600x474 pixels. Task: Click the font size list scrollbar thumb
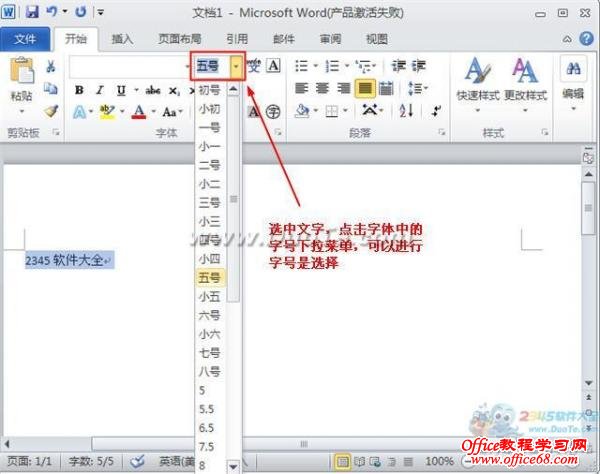click(233, 199)
